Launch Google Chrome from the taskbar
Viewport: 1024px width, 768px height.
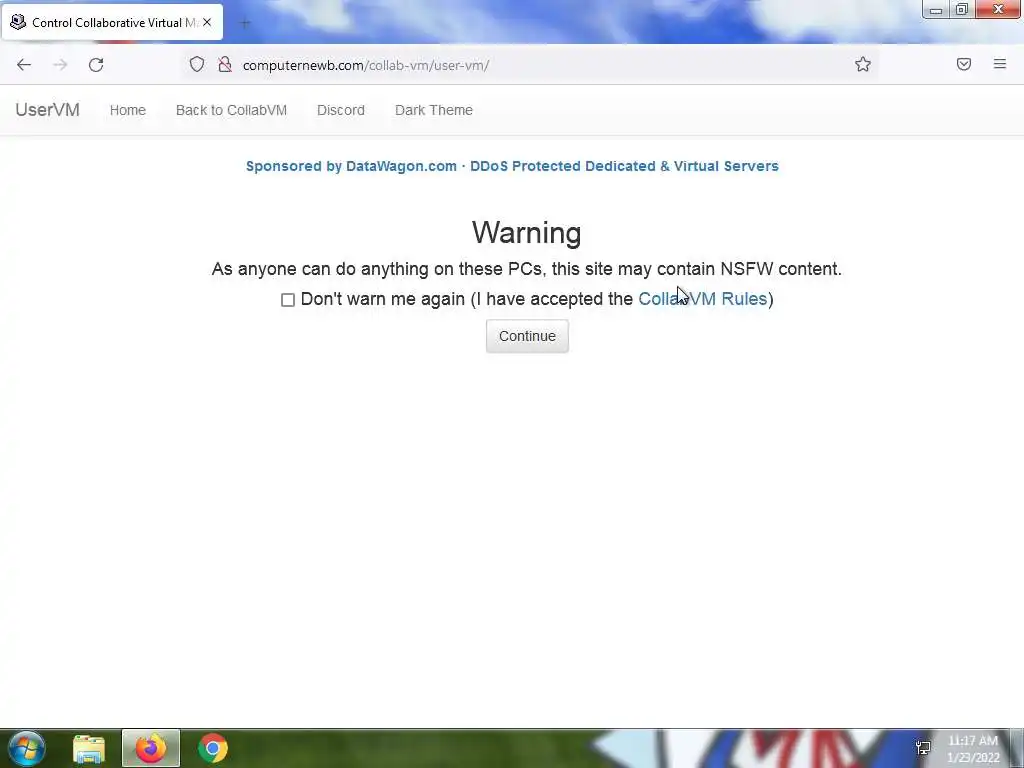pyautogui.click(x=212, y=748)
